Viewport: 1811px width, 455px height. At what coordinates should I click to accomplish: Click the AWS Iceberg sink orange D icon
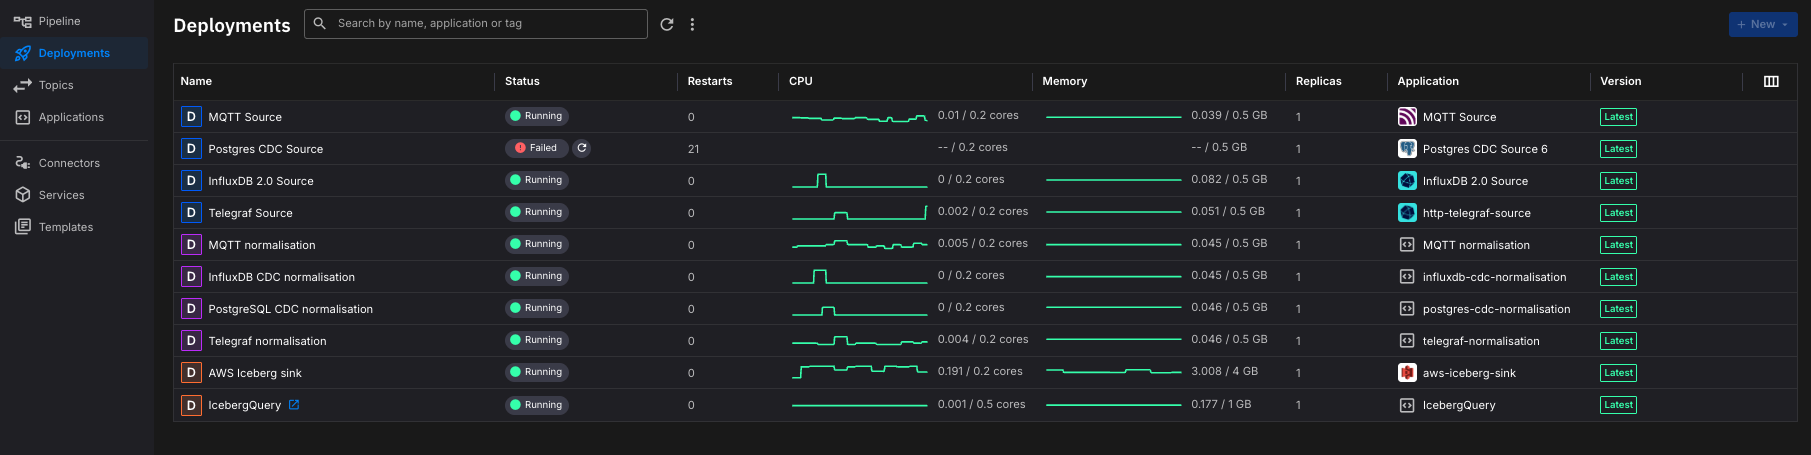pyautogui.click(x=191, y=373)
